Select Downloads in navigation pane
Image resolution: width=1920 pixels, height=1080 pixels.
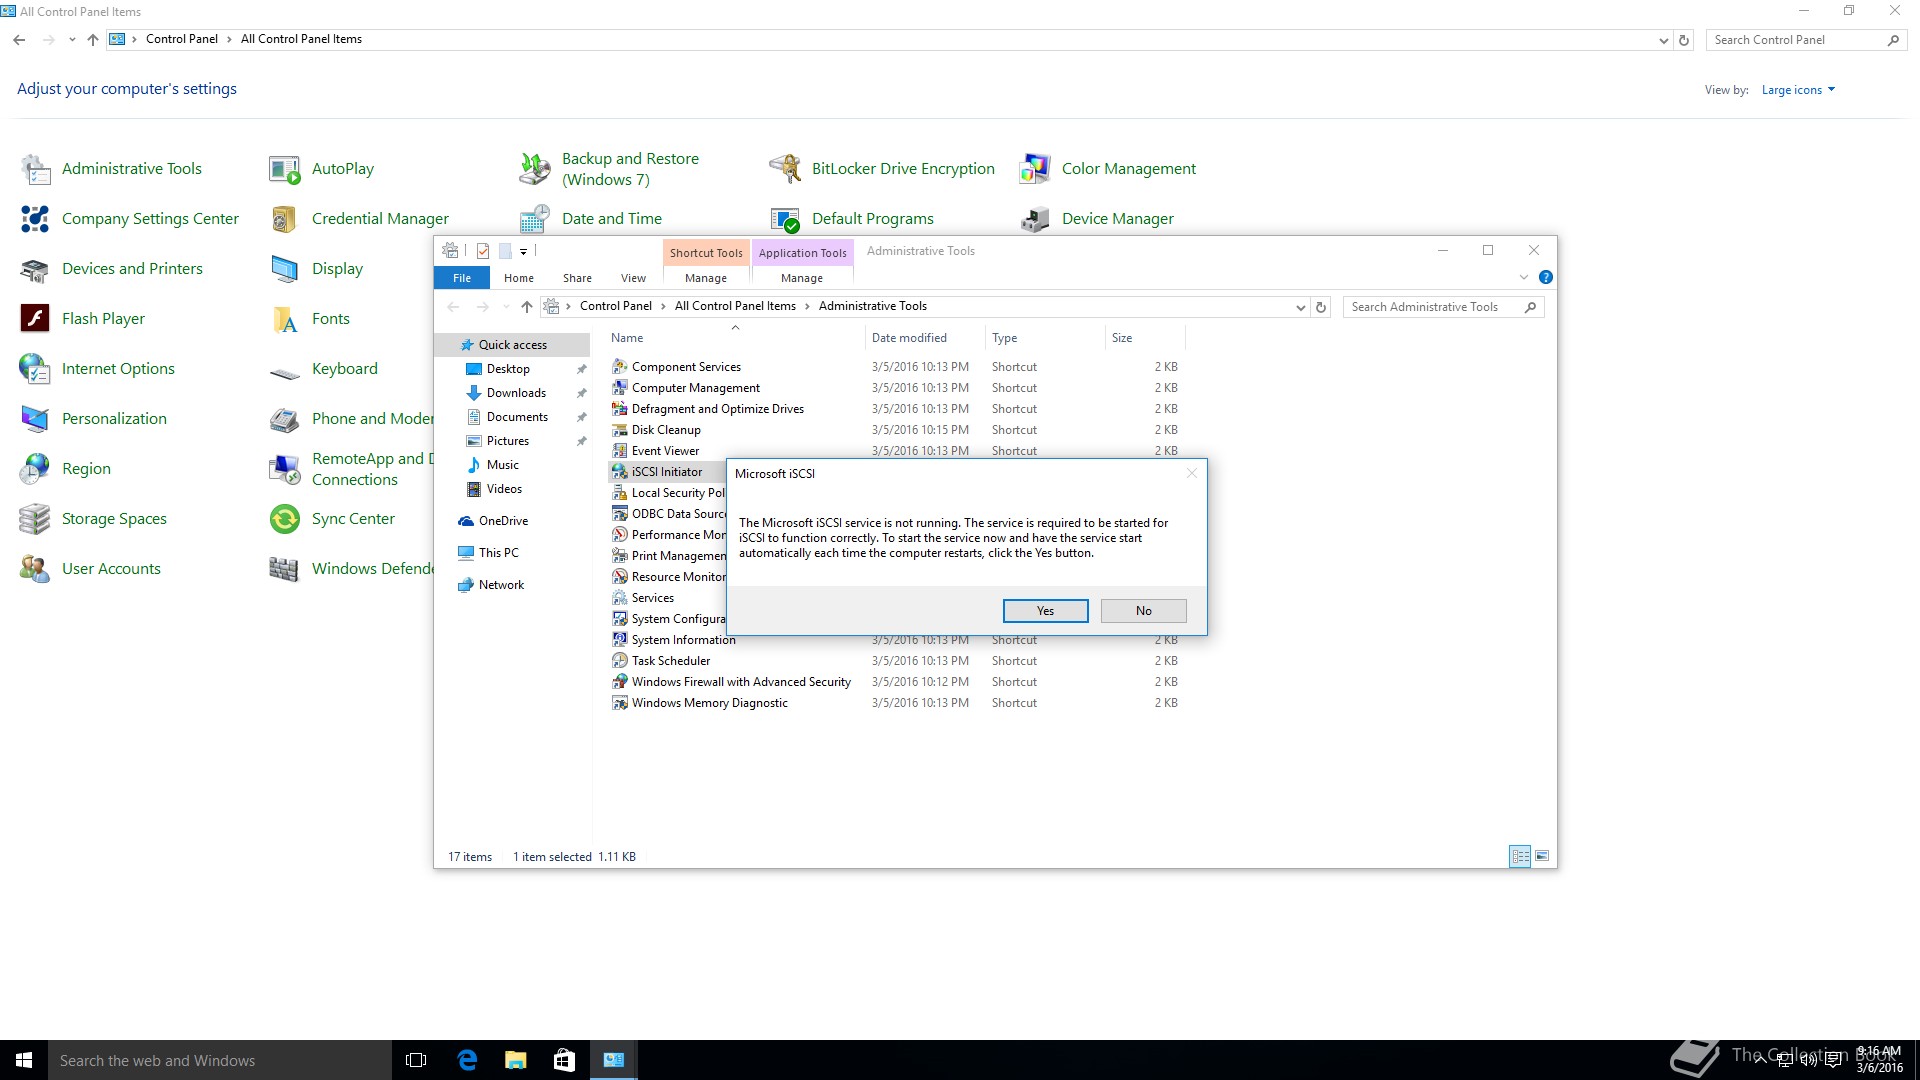point(516,393)
